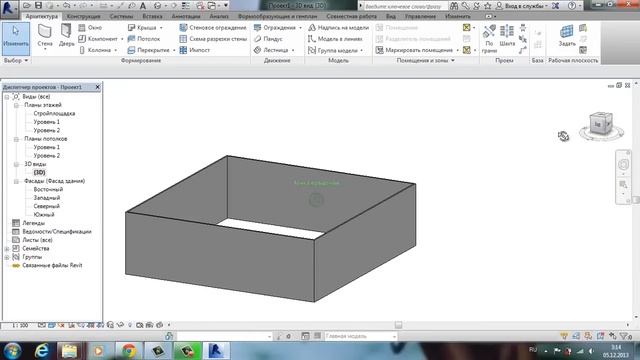Click Задать work plane tool
This screenshot has width=640, height=360.
pyautogui.click(x=567, y=35)
